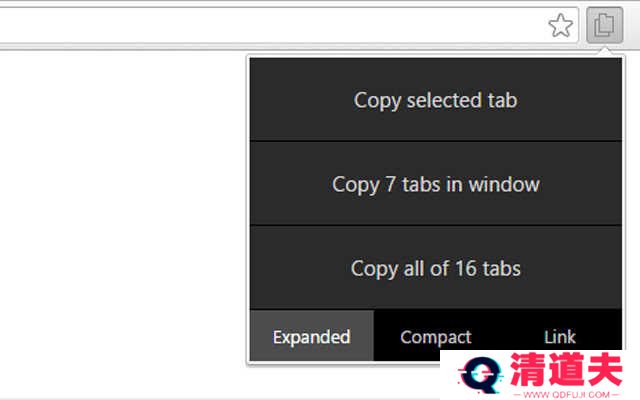
Task: Switch to Link format
Action: tap(560, 337)
